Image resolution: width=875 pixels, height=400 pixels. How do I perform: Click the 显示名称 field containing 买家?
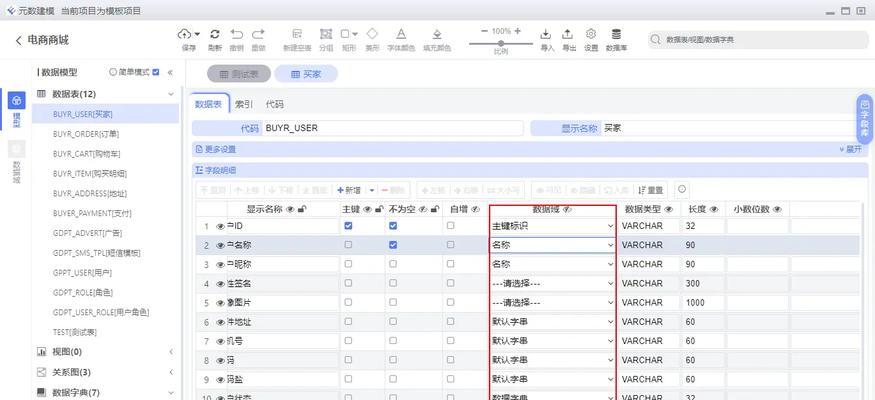[x=728, y=128]
